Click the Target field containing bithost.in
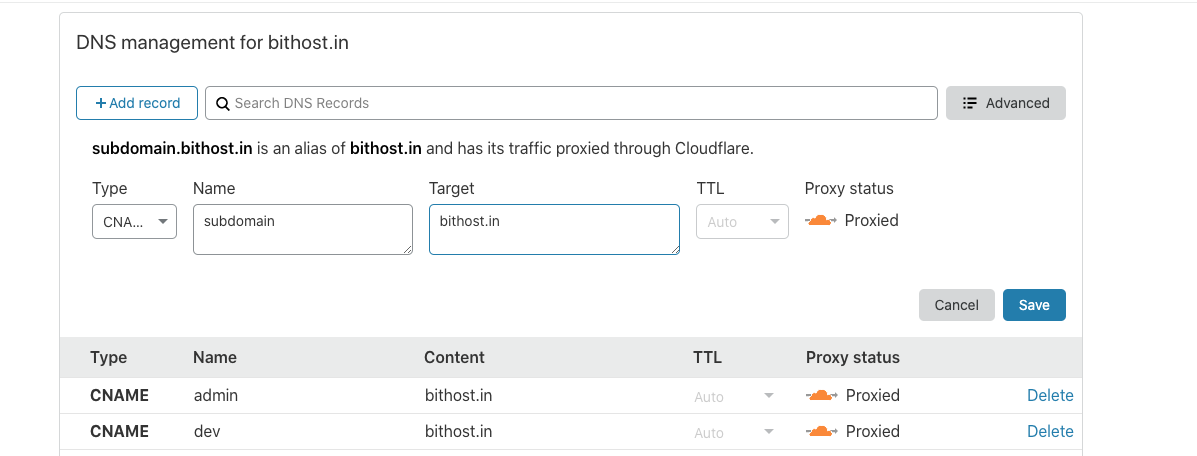 click(554, 229)
